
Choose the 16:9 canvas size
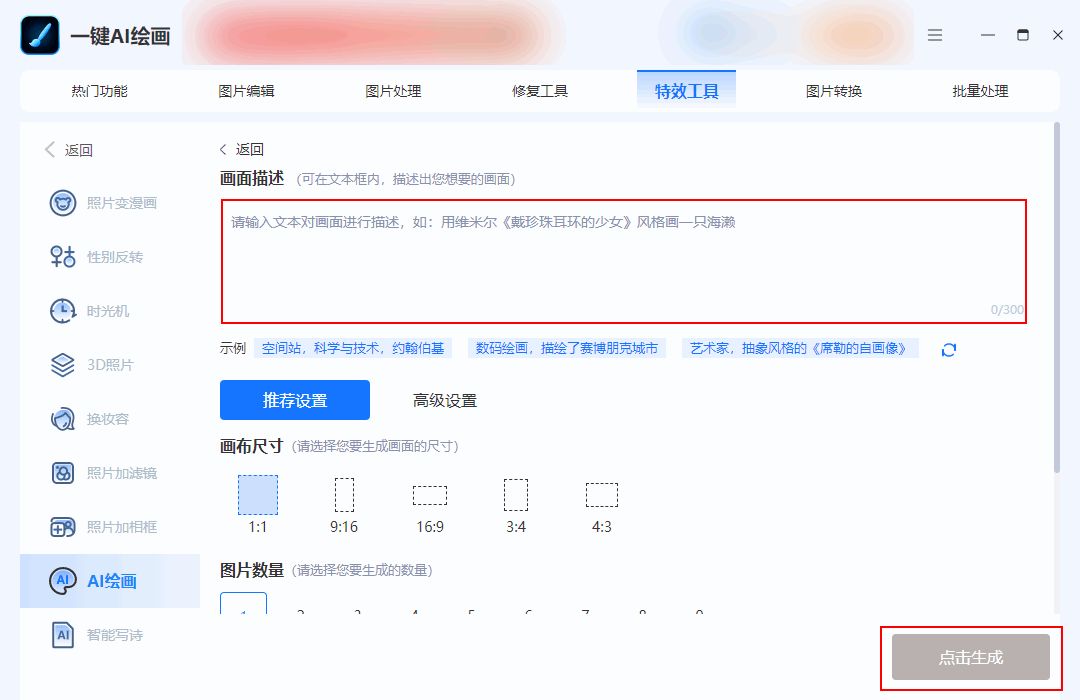(430, 508)
